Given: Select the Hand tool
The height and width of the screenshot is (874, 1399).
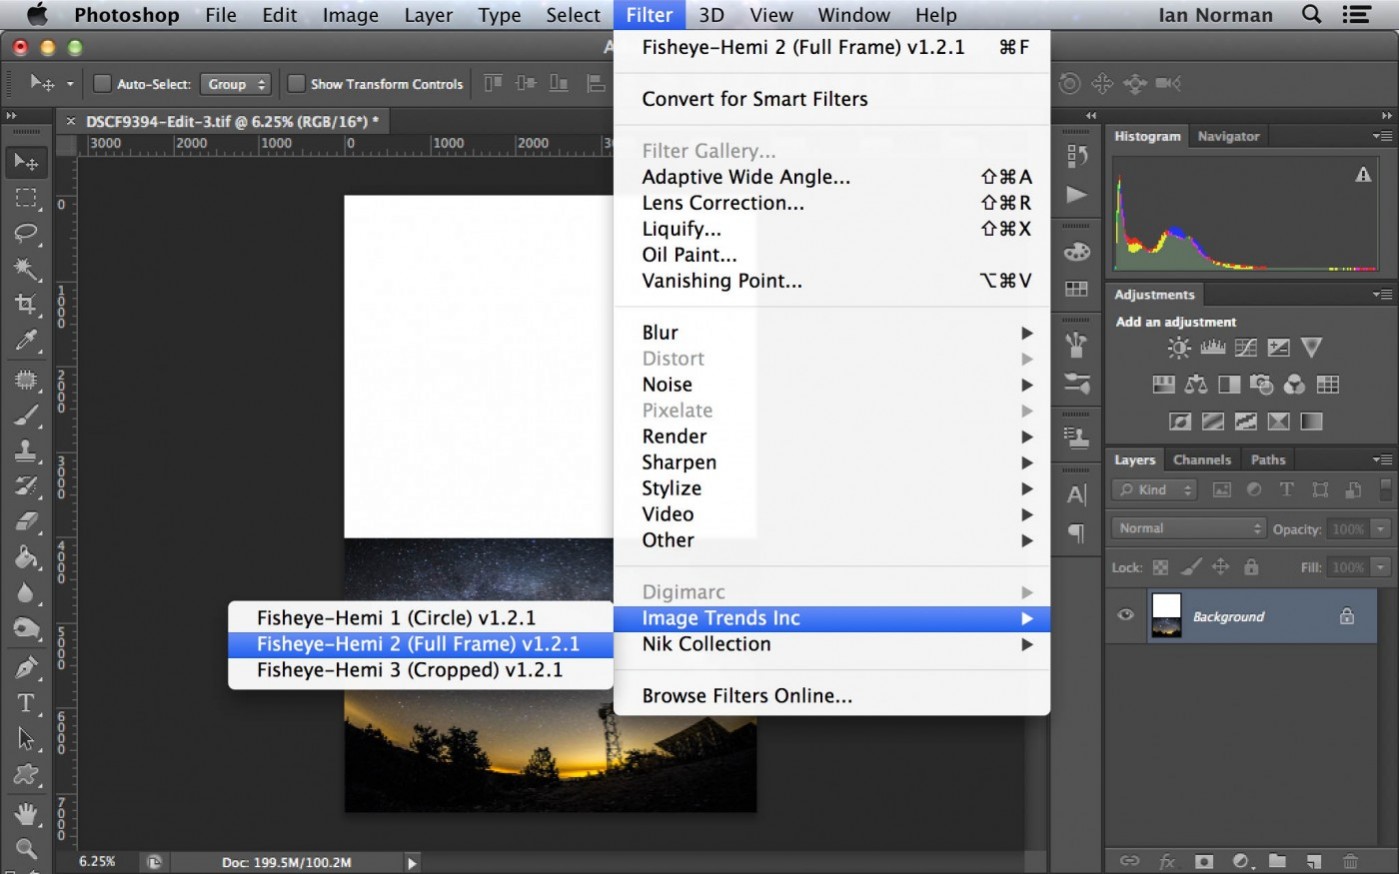Looking at the screenshot, I should pos(26,814).
